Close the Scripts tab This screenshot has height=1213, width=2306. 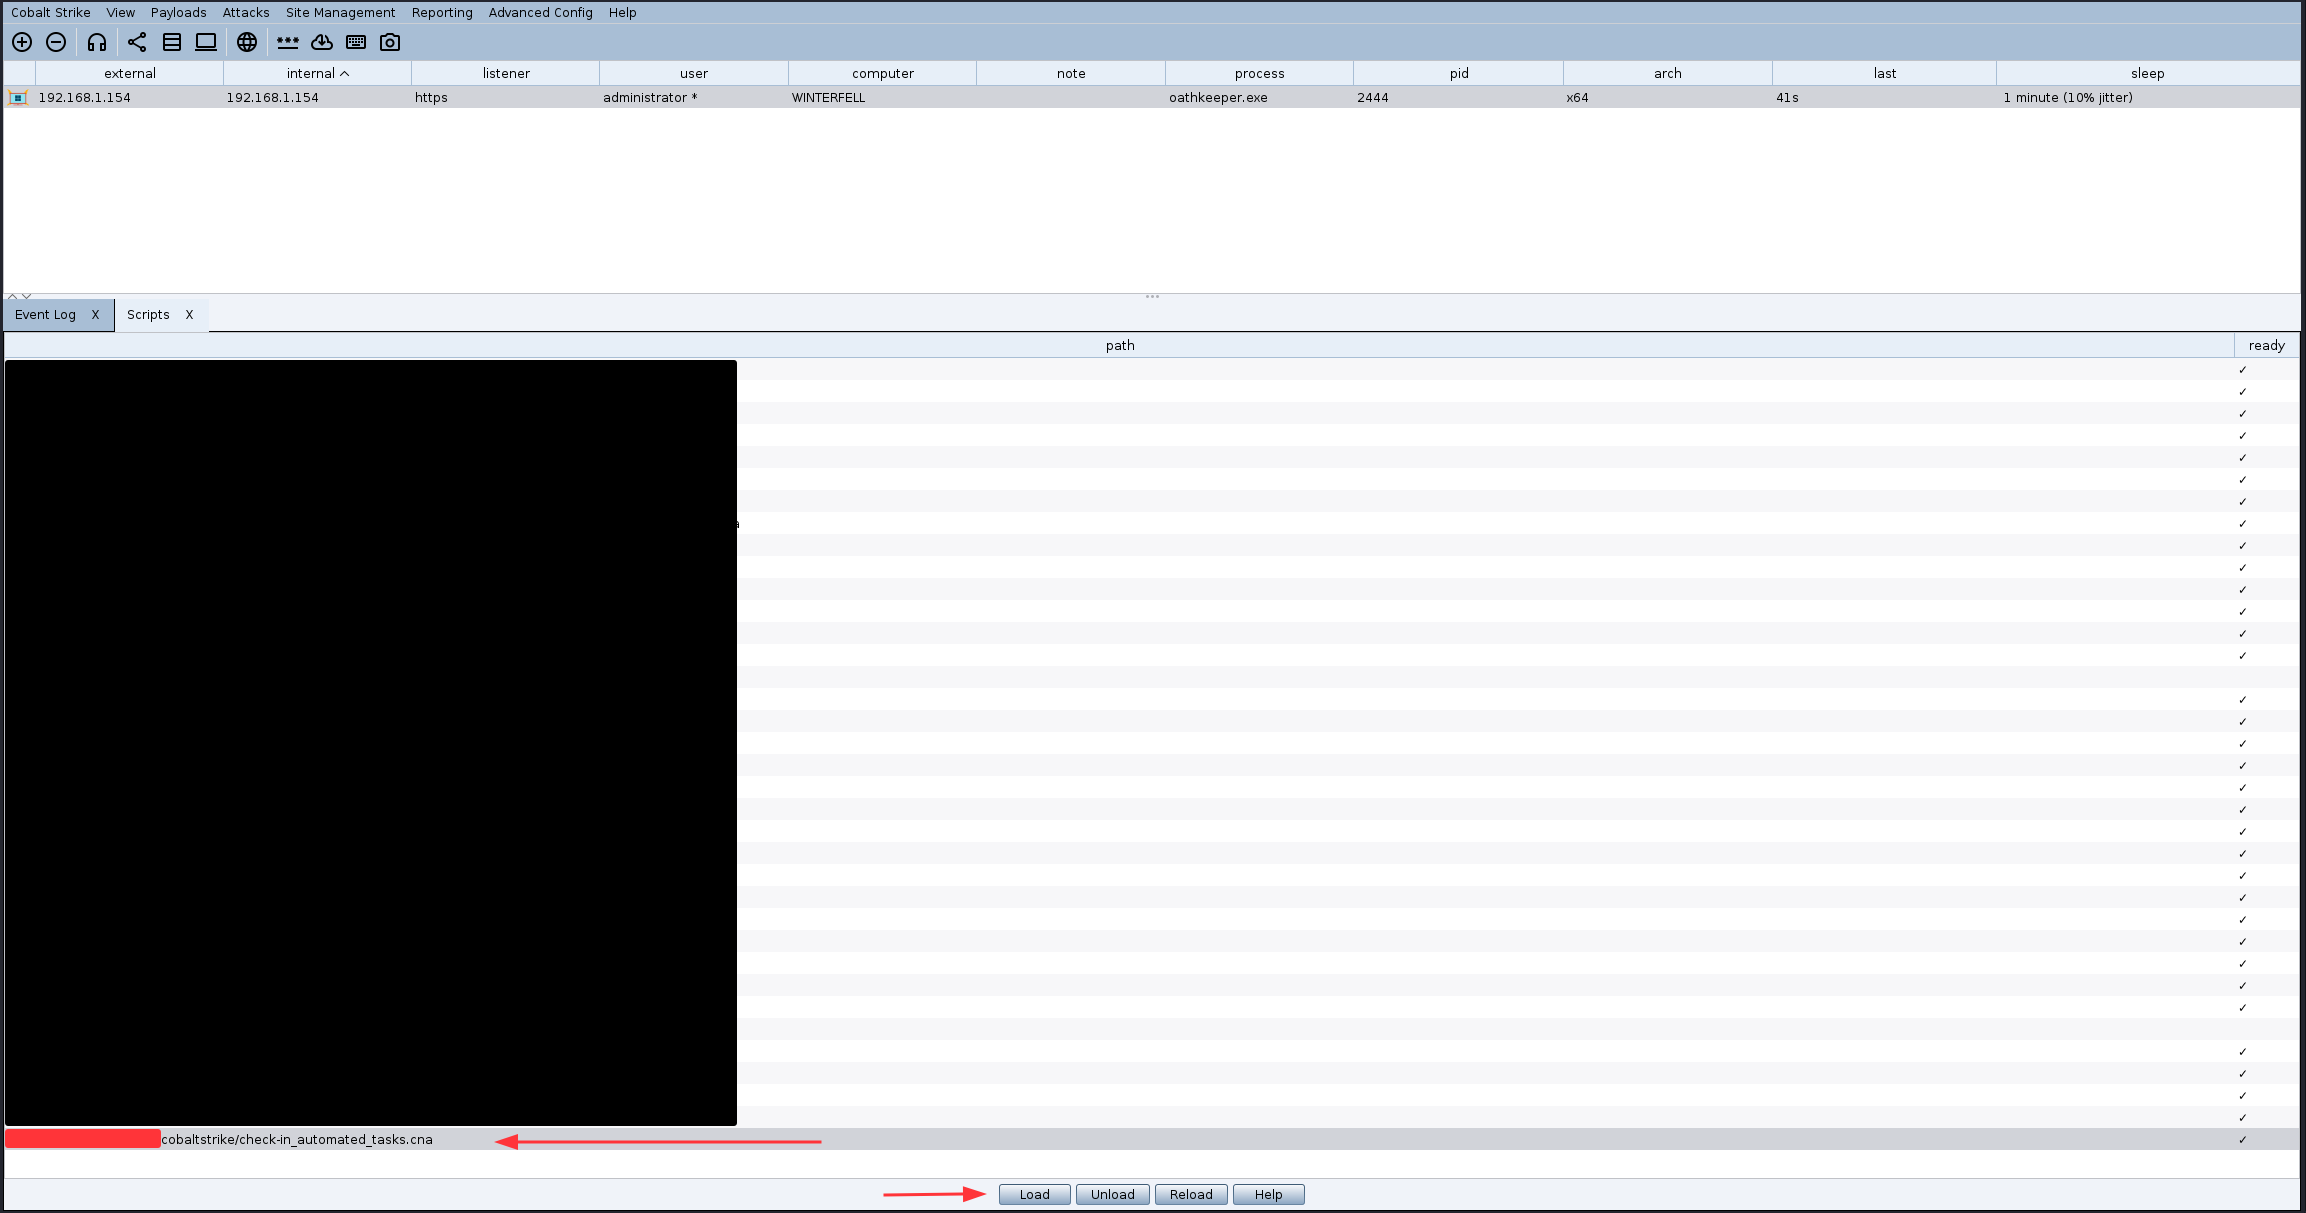(189, 314)
